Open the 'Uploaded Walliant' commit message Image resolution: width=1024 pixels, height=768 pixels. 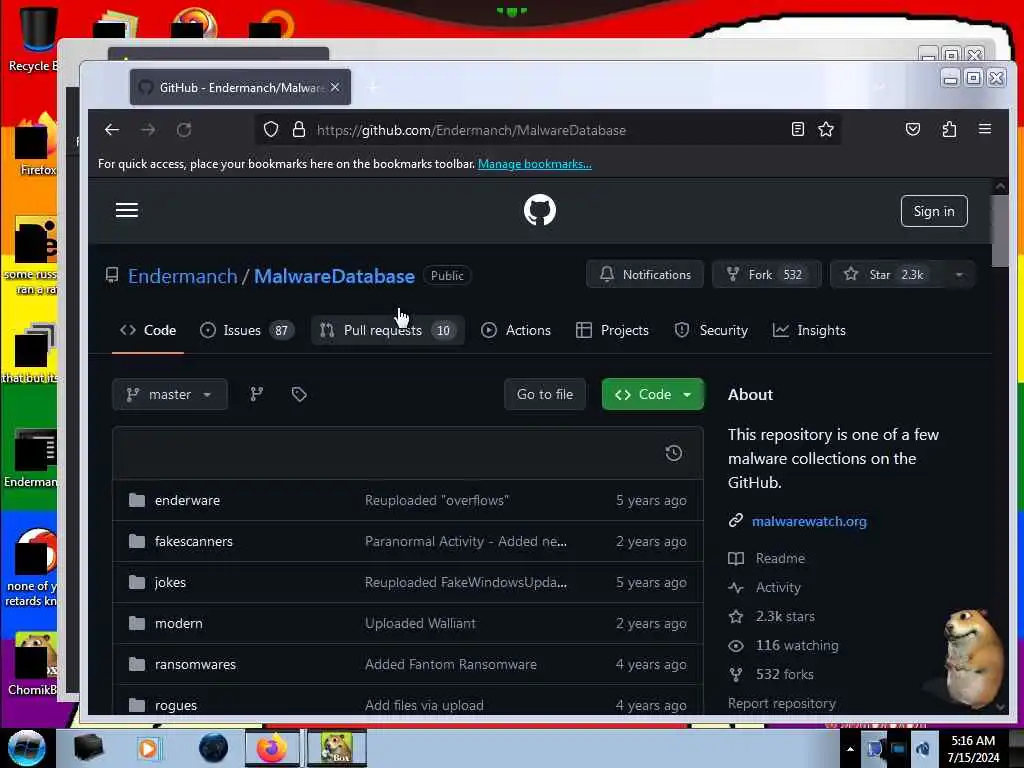(420, 623)
